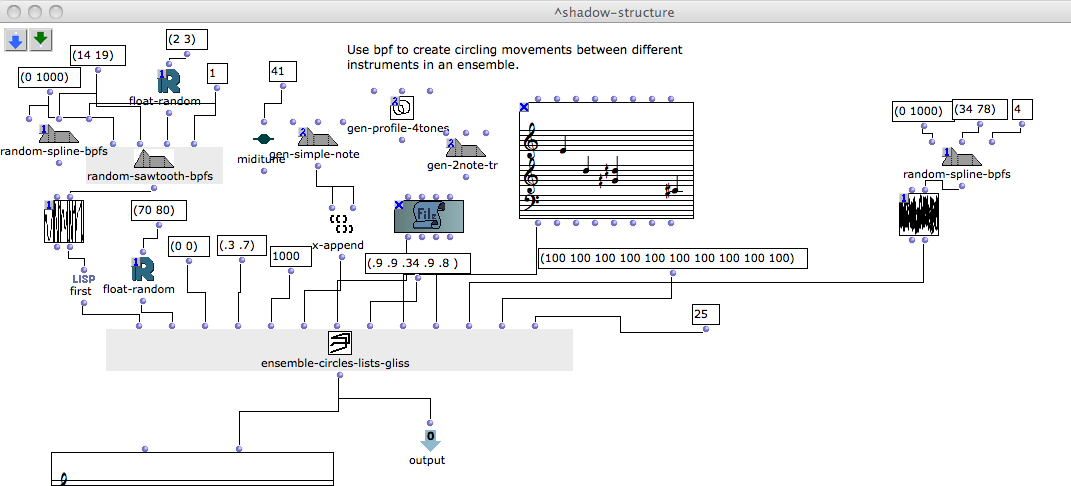Select the (14 19) value box
Image resolution: width=1071 pixels, height=486 pixels.
pyautogui.click(x=97, y=56)
